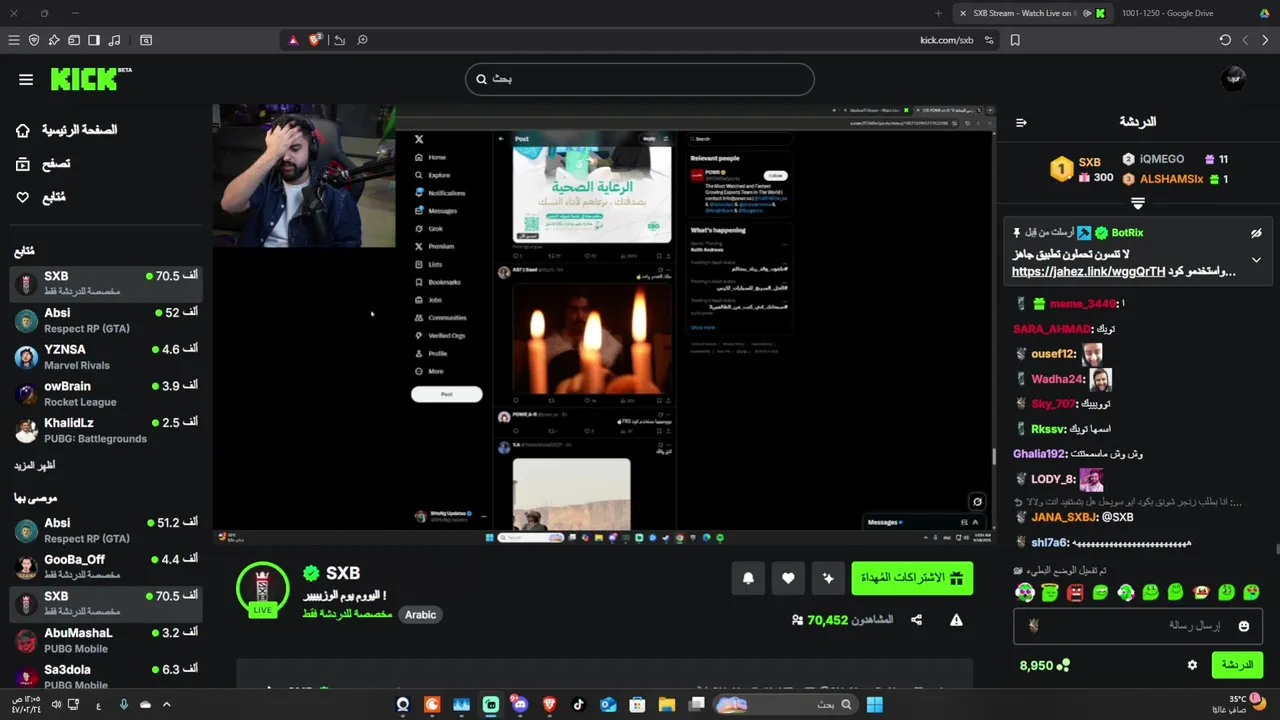Viewport: 1280px width, 720px height.
Task: Click the notification bell button
Action: point(748,578)
